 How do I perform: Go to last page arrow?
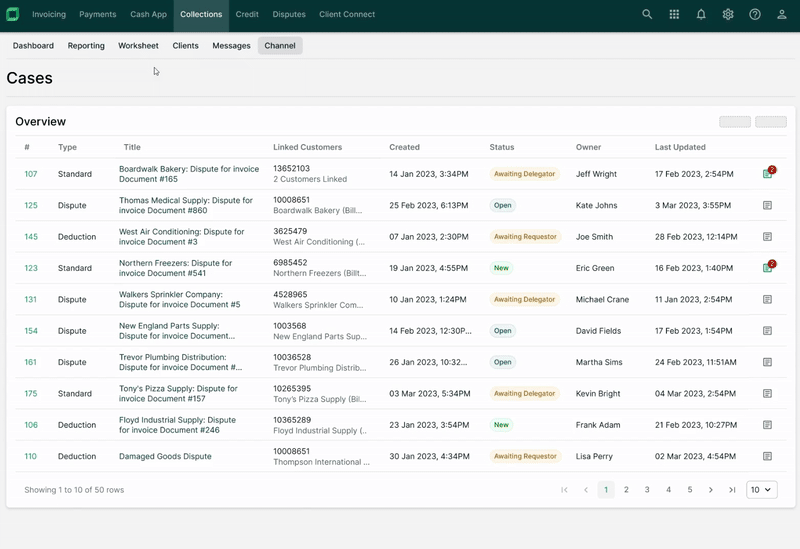[x=732, y=490]
